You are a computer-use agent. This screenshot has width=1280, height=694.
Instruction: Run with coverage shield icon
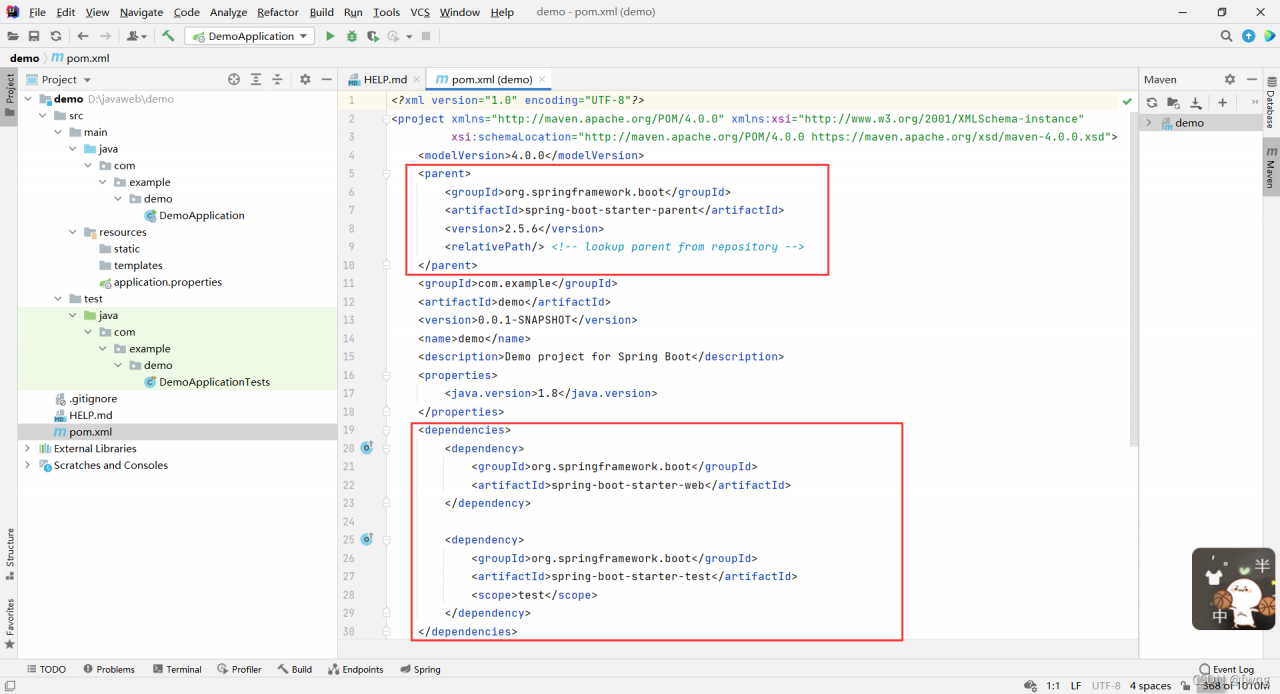373,36
